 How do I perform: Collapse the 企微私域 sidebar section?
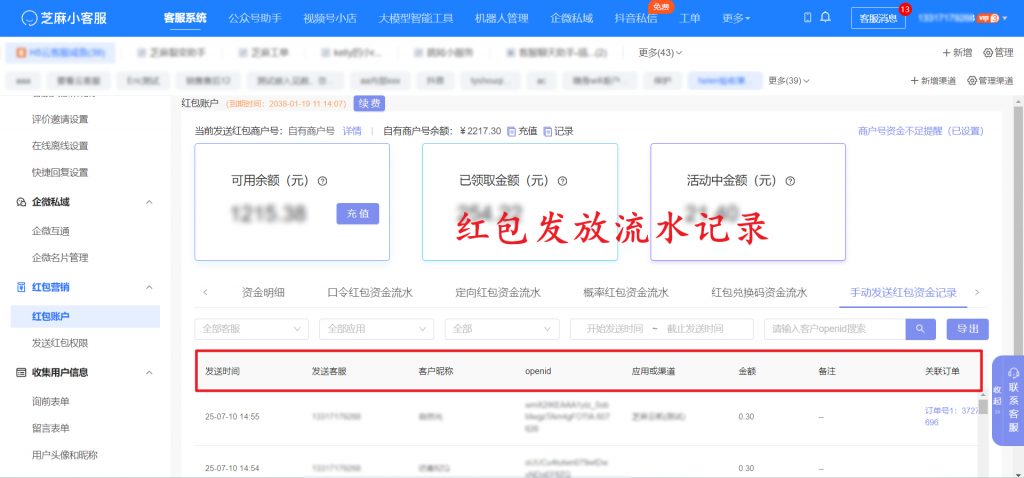click(149, 202)
